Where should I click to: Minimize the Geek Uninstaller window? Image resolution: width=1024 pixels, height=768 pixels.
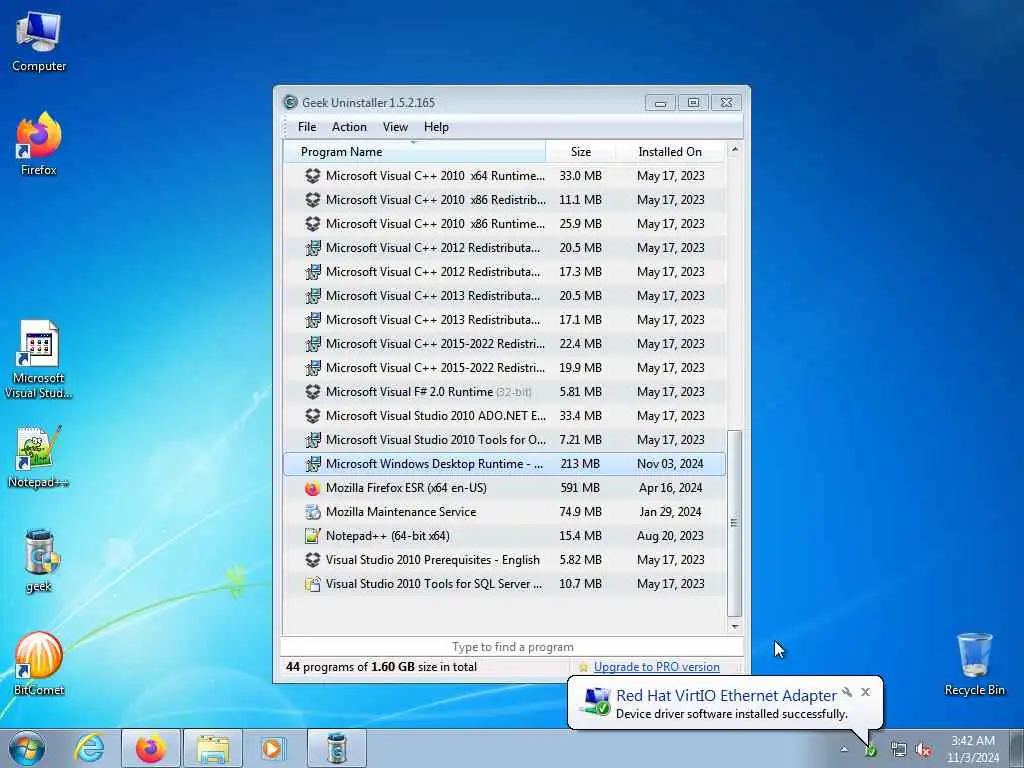click(x=660, y=103)
